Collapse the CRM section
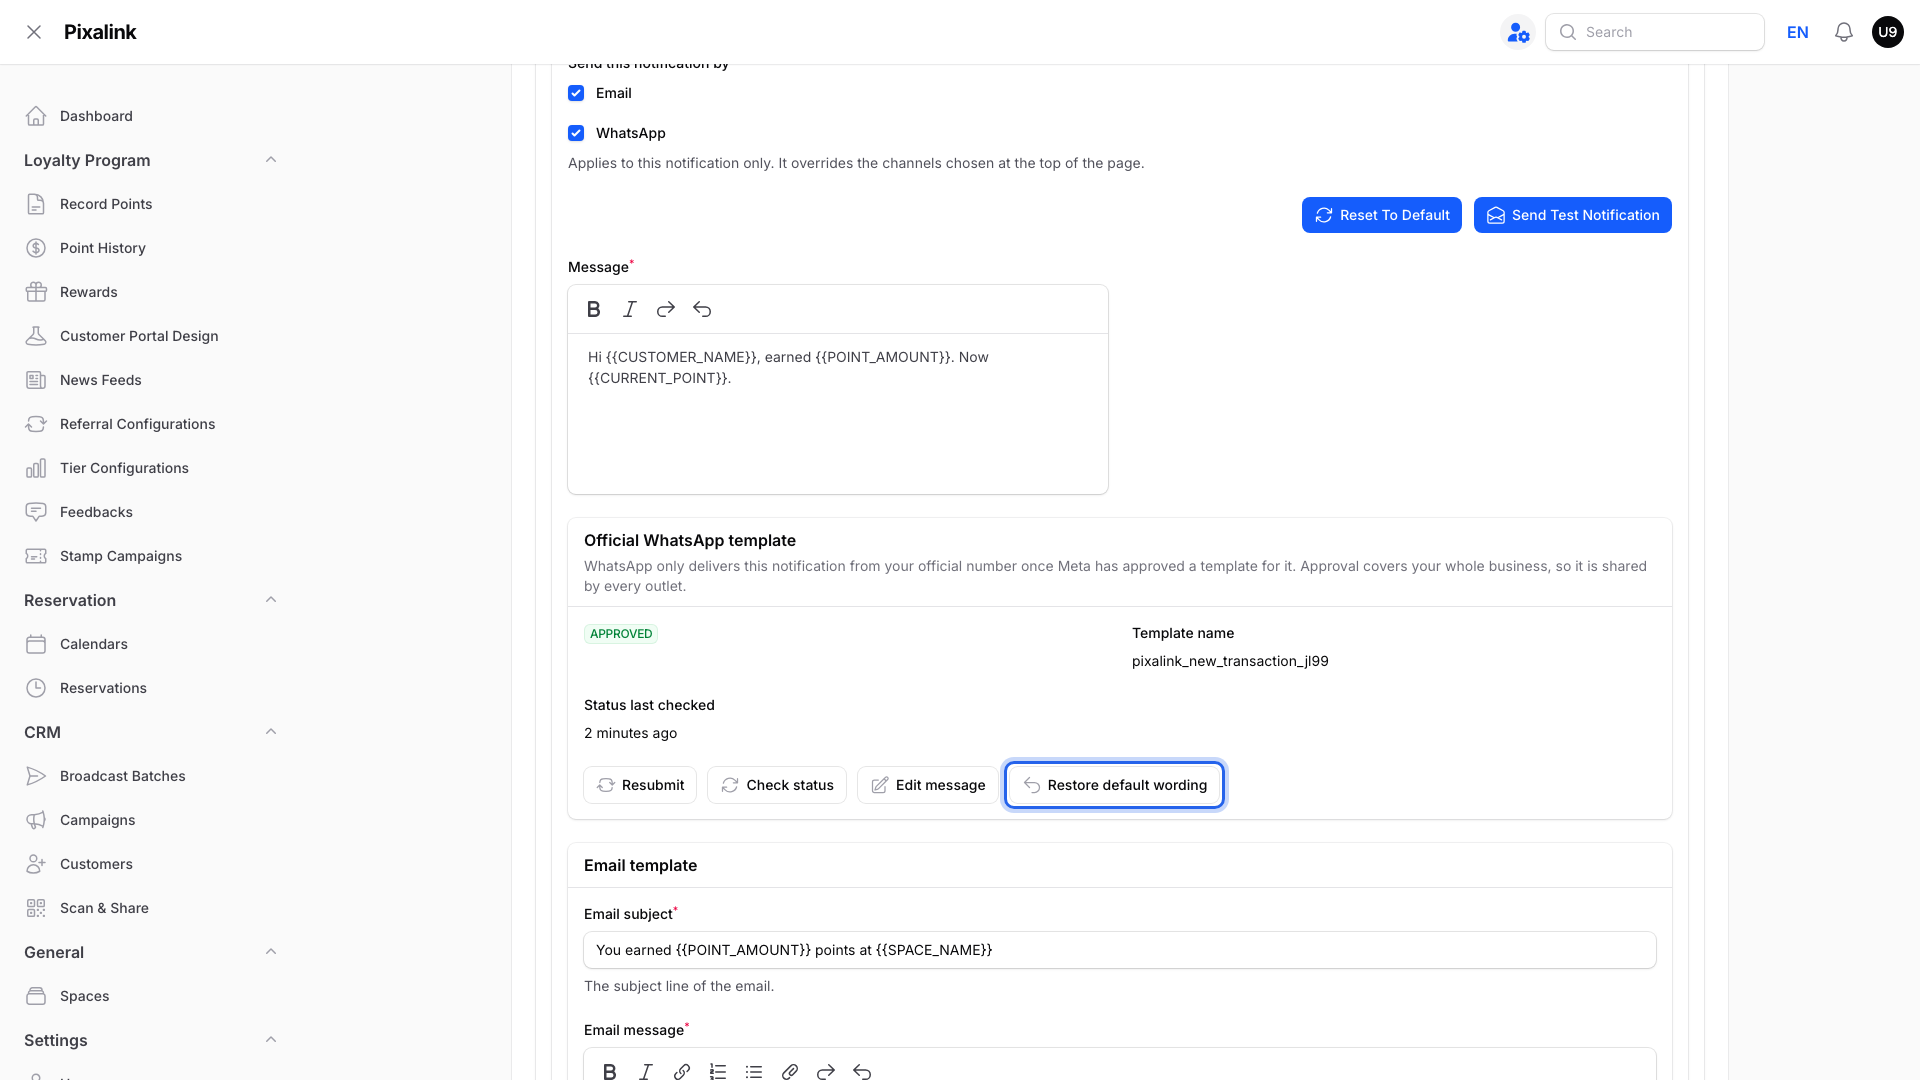Screen dimensions: 1920x1080 pyautogui.click(x=271, y=732)
